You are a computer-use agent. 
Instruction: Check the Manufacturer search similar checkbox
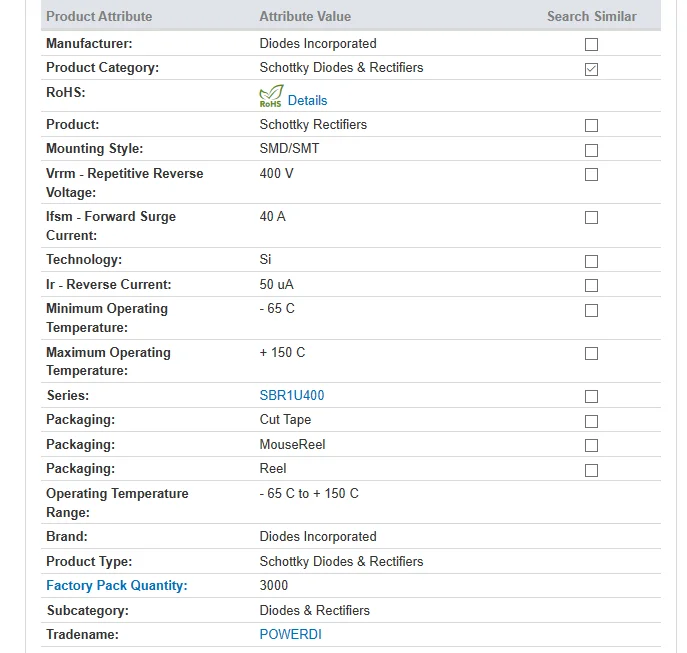[591, 44]
